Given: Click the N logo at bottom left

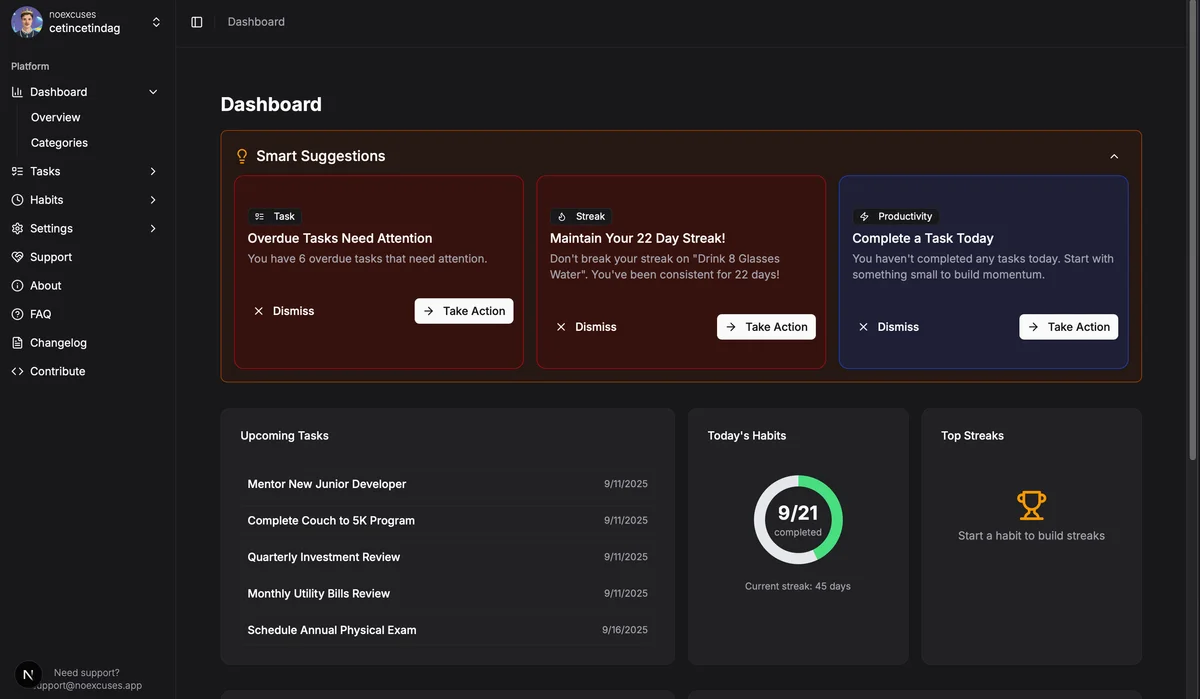Looking at the screenshot, I should coord(29,675).
